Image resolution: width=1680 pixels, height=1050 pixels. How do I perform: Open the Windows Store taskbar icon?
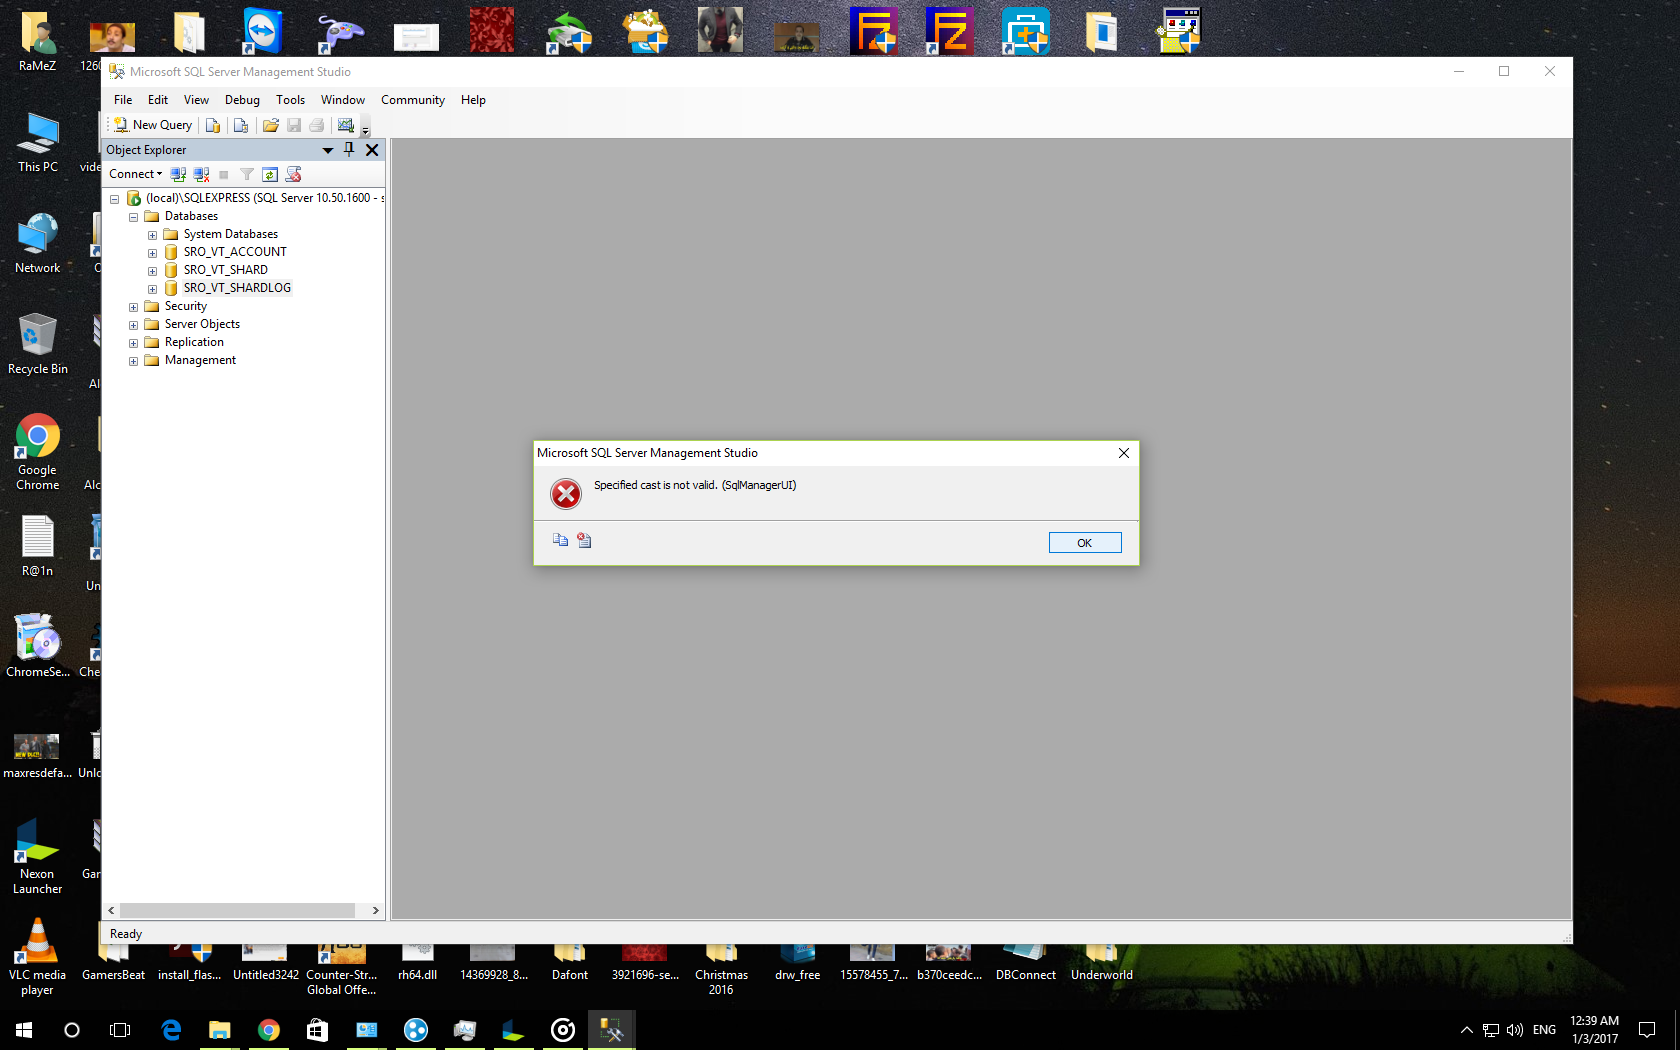(x=317, y=1030)
